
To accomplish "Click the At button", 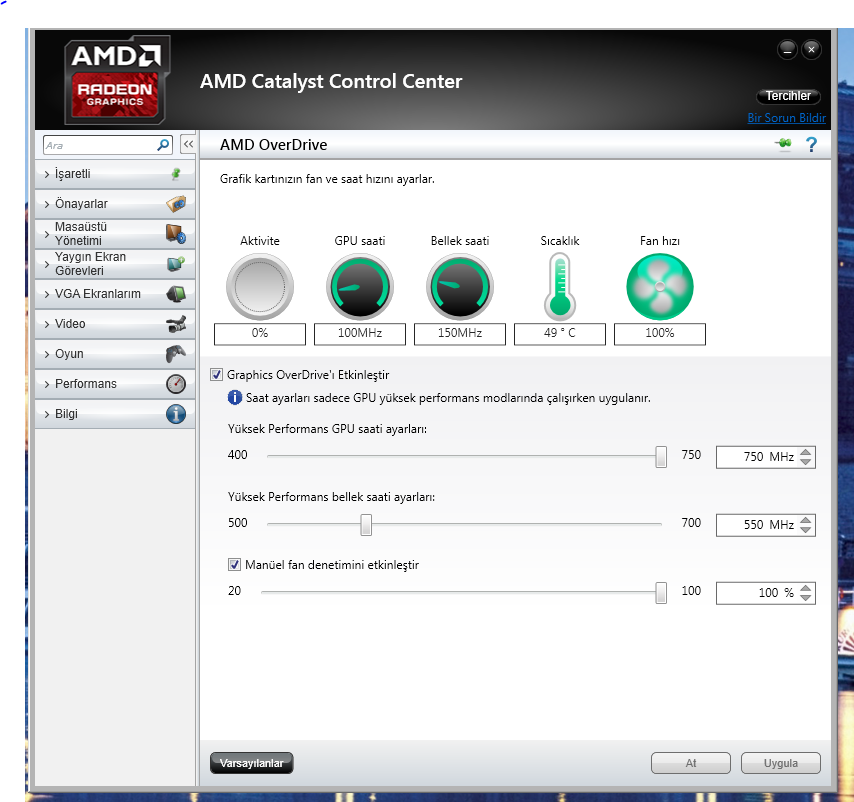I will [691, 763].
